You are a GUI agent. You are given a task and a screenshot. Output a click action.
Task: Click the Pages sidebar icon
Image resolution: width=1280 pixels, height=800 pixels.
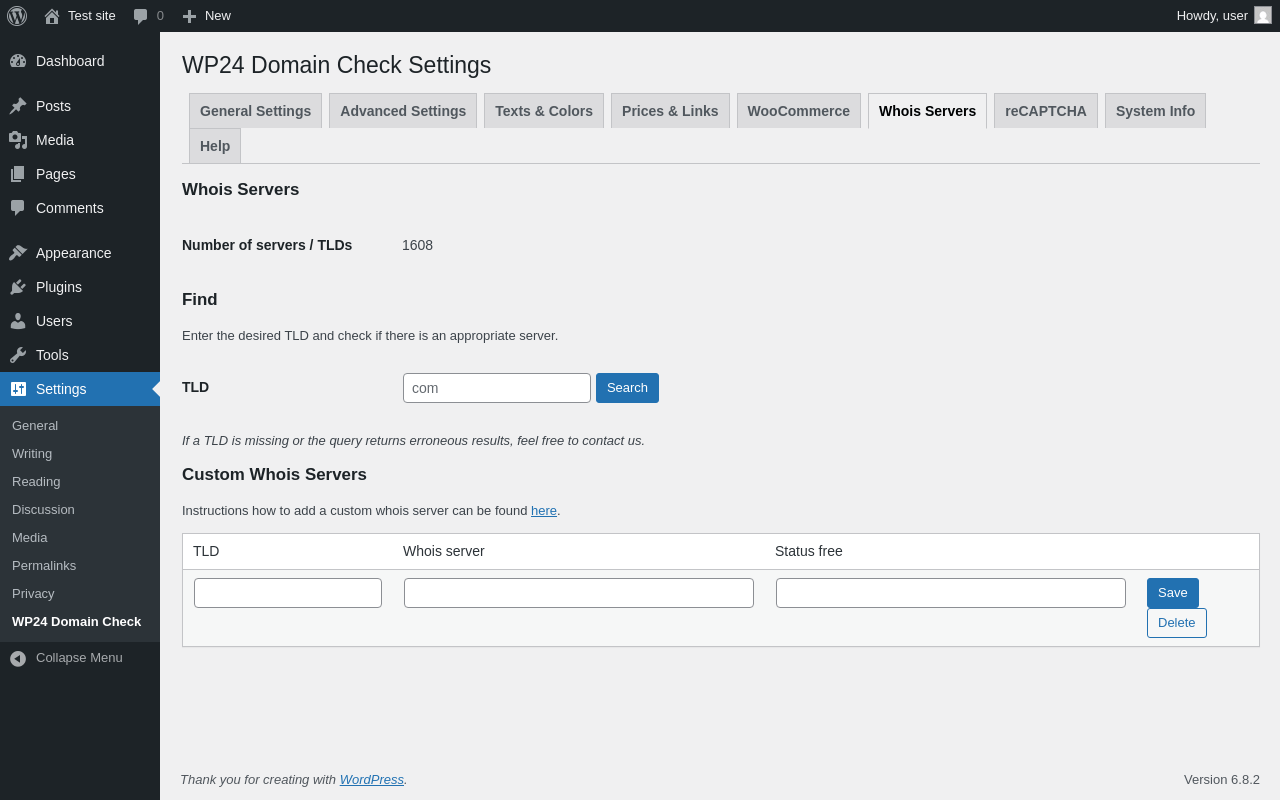[18, 174]
